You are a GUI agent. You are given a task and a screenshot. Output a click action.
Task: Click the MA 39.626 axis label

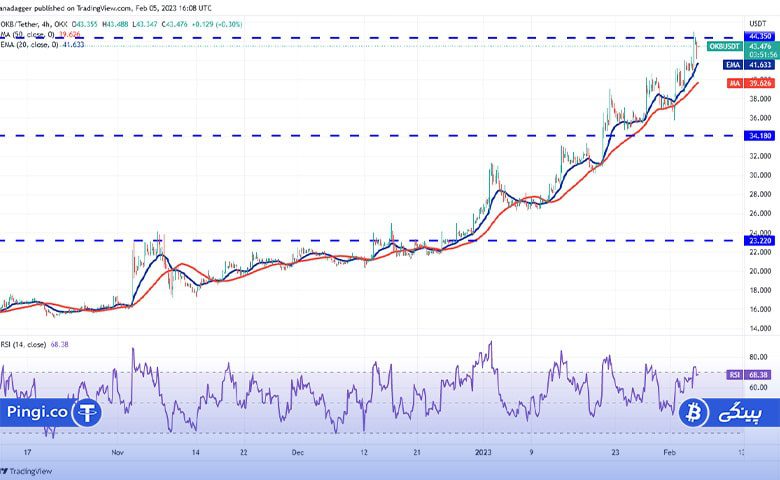click(751, 83)
